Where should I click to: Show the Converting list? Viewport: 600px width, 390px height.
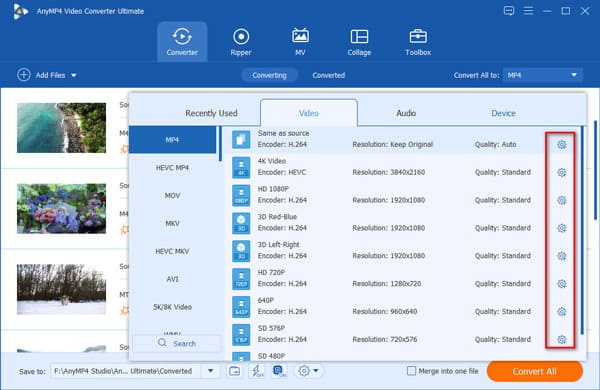pos(269,75)
